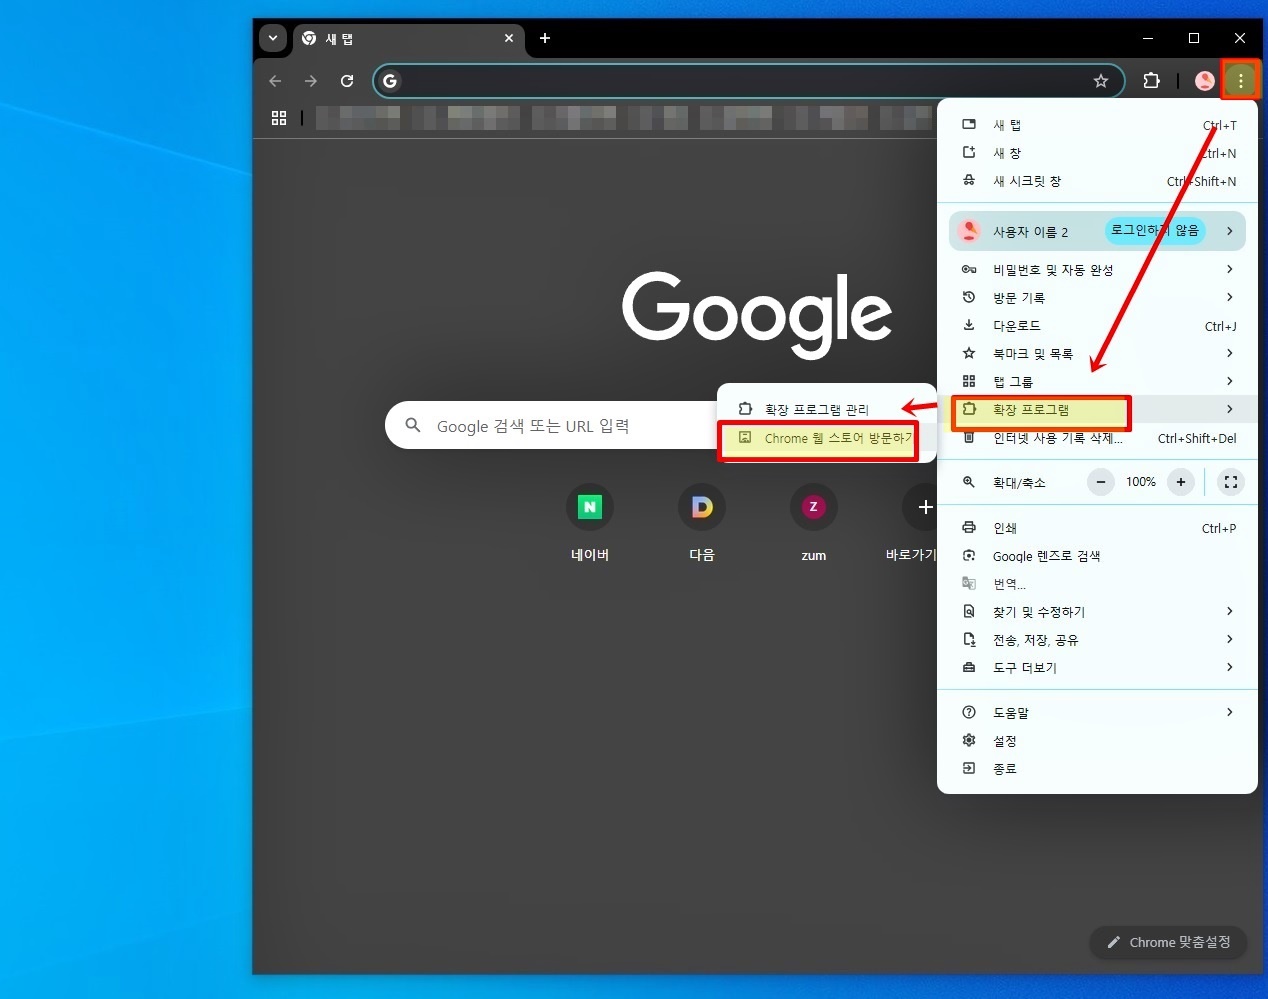
Task: Select 새 창 menu entry
Action: 1097,153
